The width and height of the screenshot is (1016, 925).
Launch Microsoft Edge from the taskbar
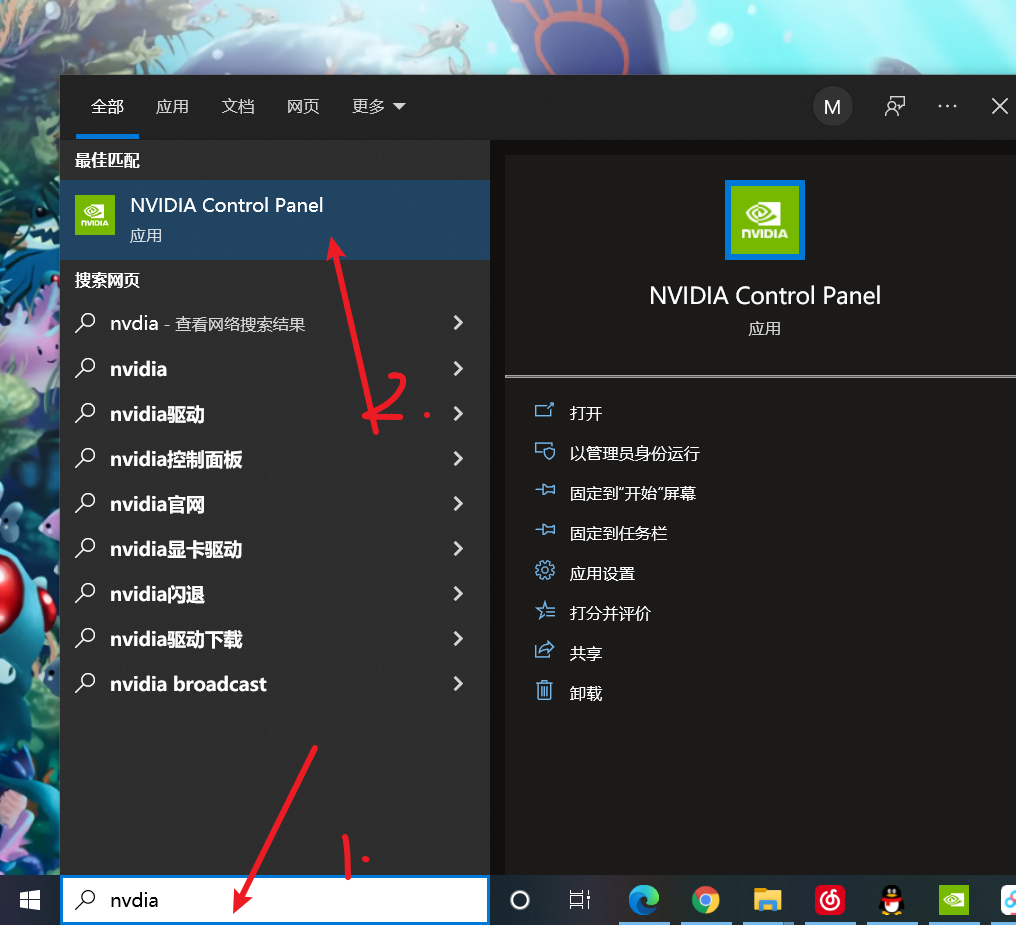pos(643,900)
